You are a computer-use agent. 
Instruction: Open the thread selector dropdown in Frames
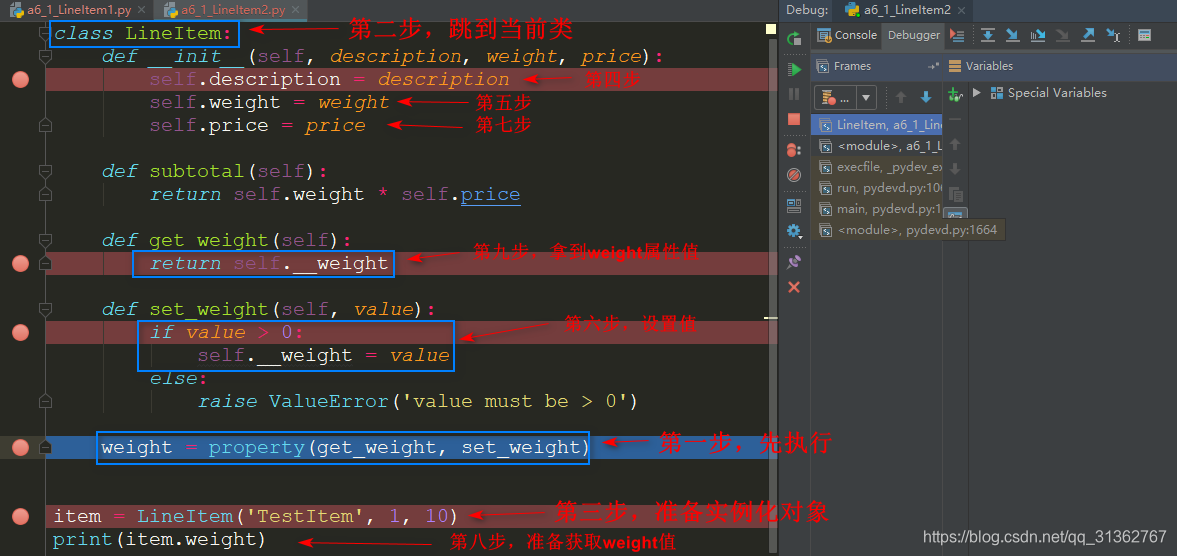pos(867,98)
